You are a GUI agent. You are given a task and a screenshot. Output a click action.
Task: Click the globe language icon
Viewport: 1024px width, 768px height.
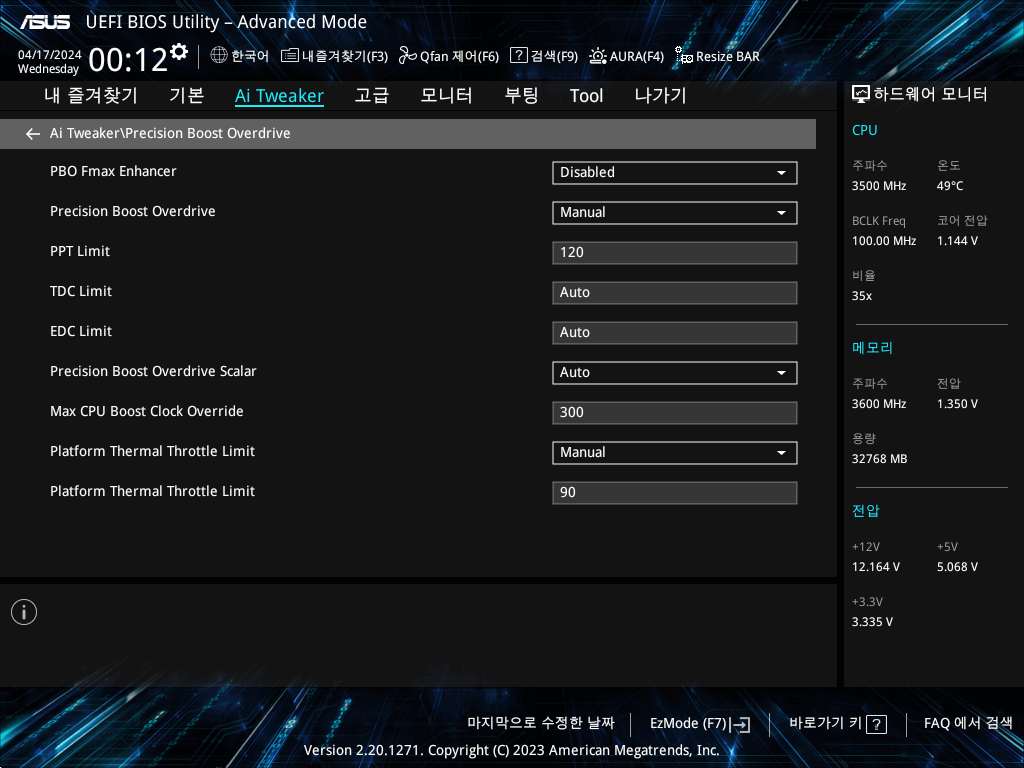[x=219, y=55]
